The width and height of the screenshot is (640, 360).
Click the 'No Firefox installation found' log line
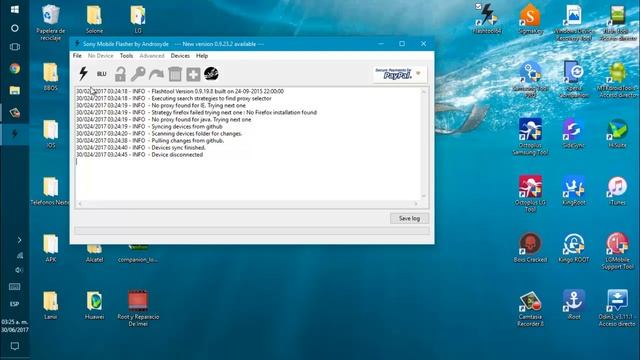196,112
